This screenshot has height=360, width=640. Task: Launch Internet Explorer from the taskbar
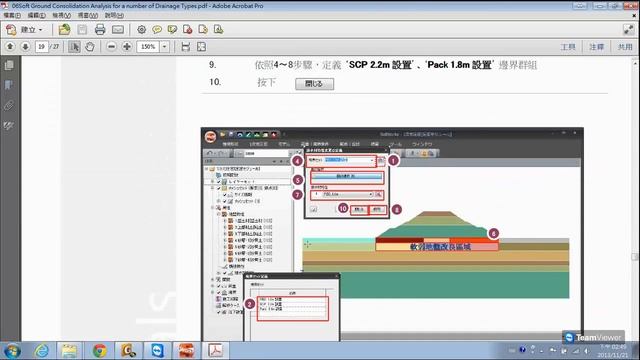42,351
